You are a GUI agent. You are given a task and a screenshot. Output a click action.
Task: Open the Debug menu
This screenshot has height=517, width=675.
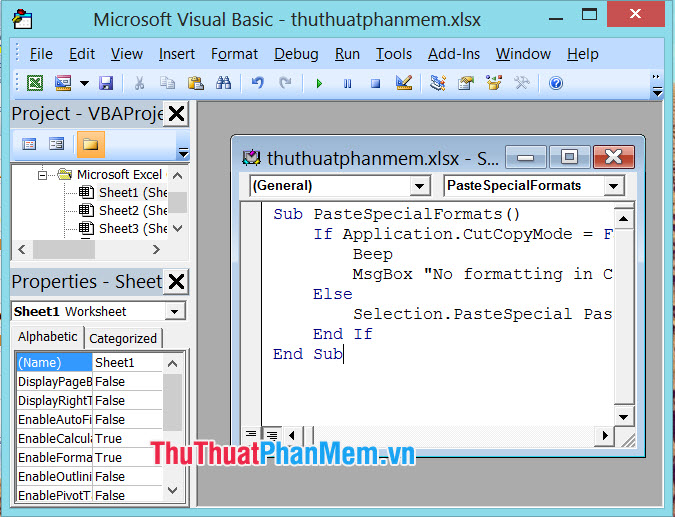pos(296,54)
